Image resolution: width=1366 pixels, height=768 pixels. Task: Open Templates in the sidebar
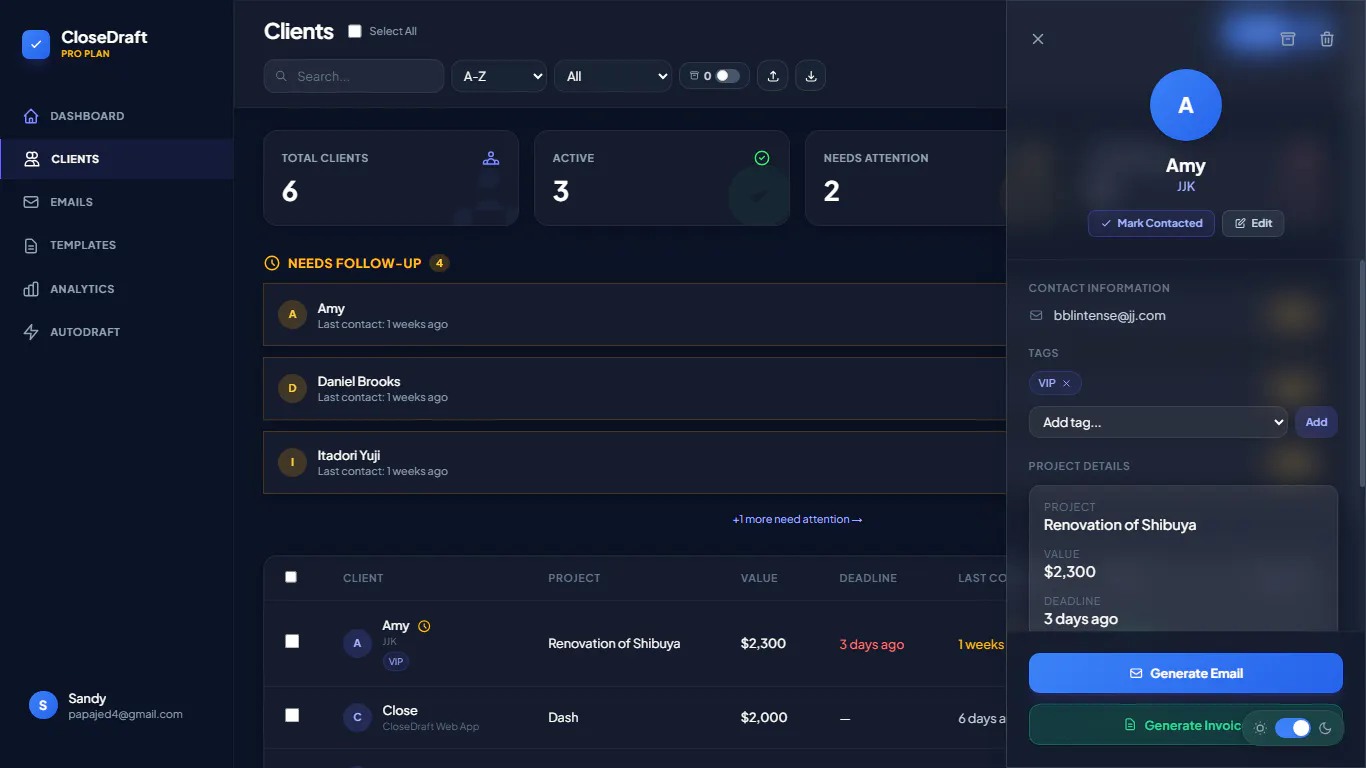117,245
